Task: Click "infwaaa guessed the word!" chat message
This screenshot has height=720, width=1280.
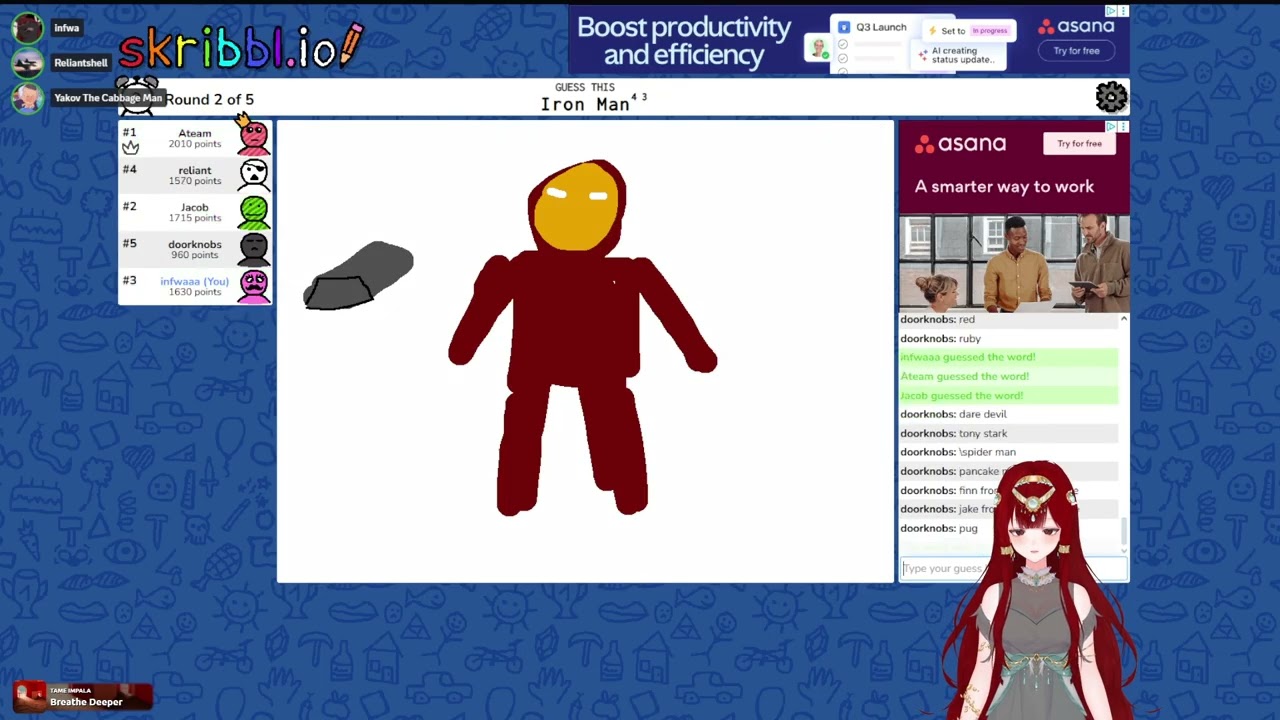Action: coord(1008,357)
